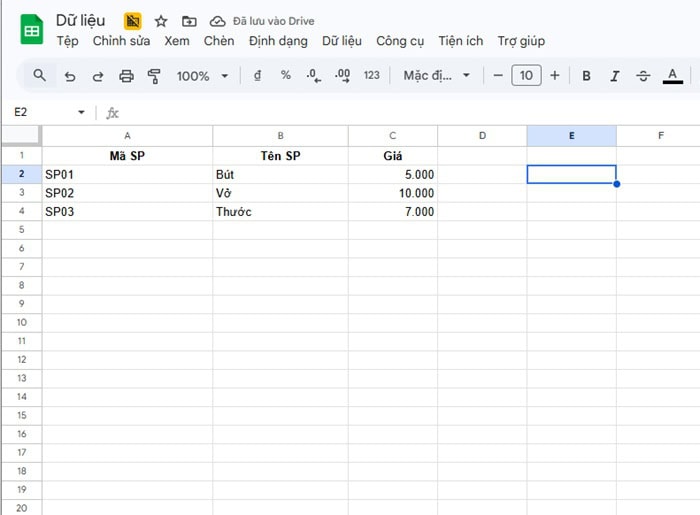Image resolution: width=700 pixels, height=515 pixels.
Task: Click the increase font size plus button
Action: point(555,75)
